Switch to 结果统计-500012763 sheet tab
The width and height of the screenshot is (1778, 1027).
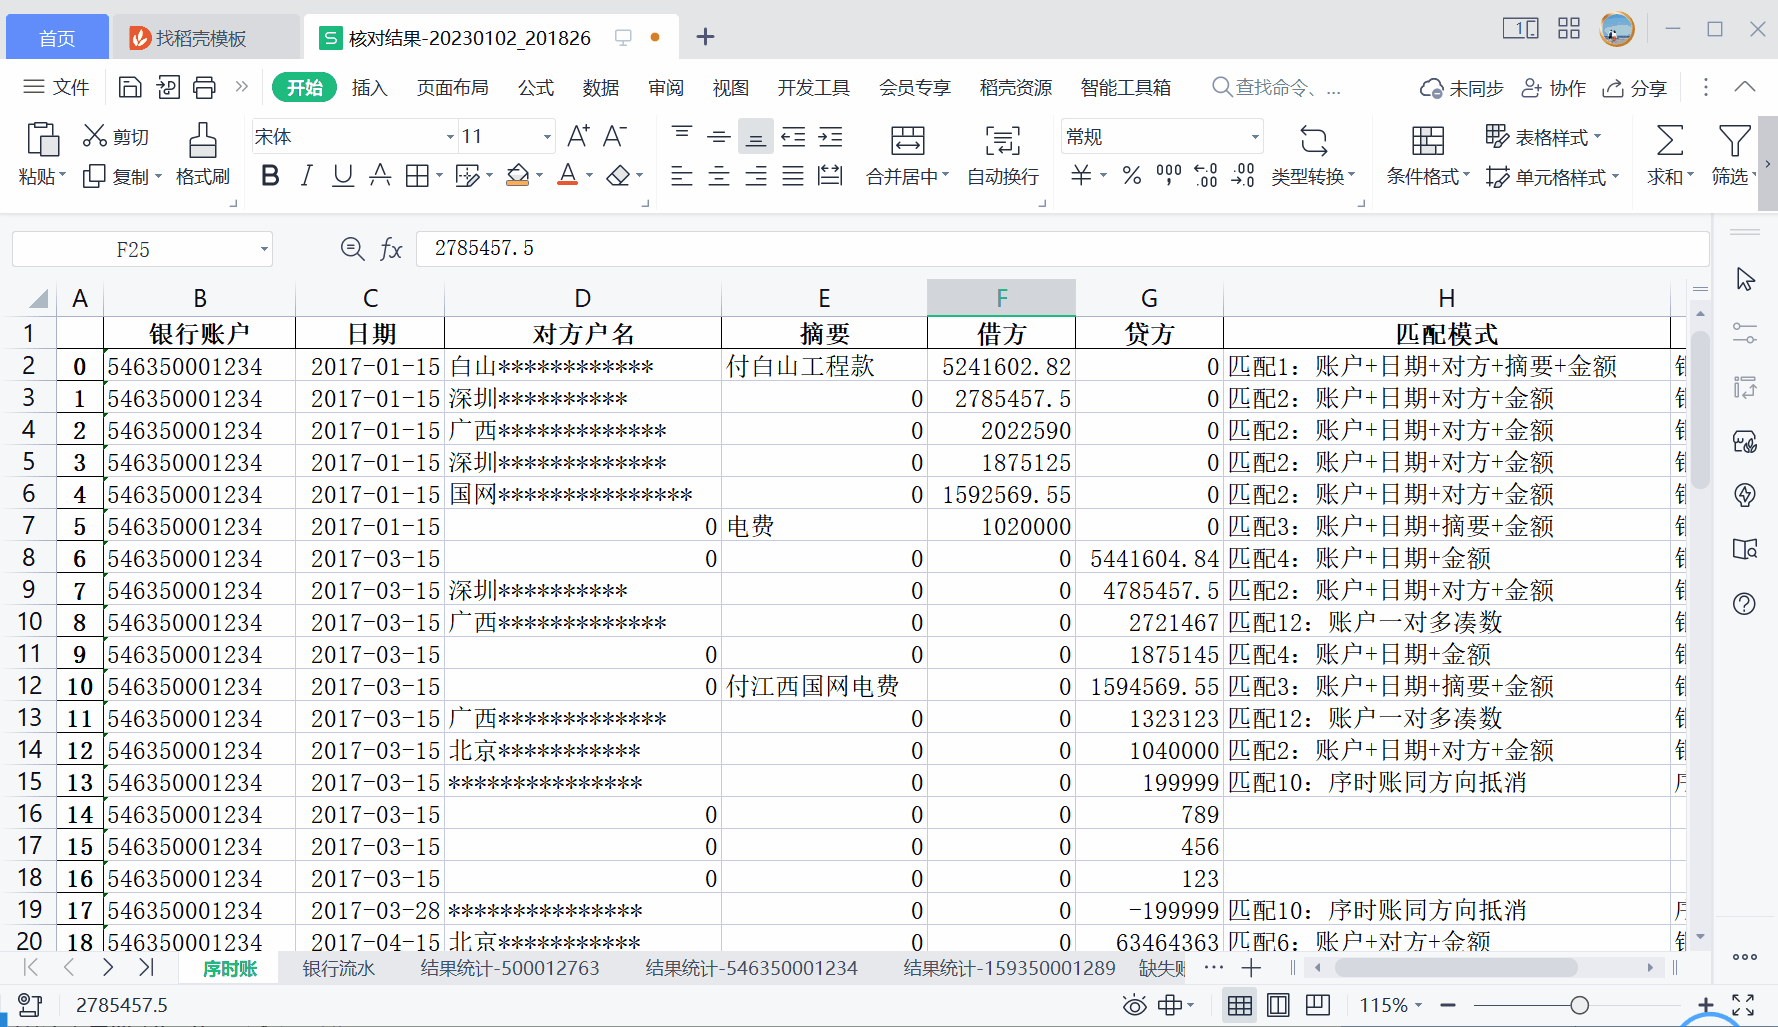coord(510,968)
